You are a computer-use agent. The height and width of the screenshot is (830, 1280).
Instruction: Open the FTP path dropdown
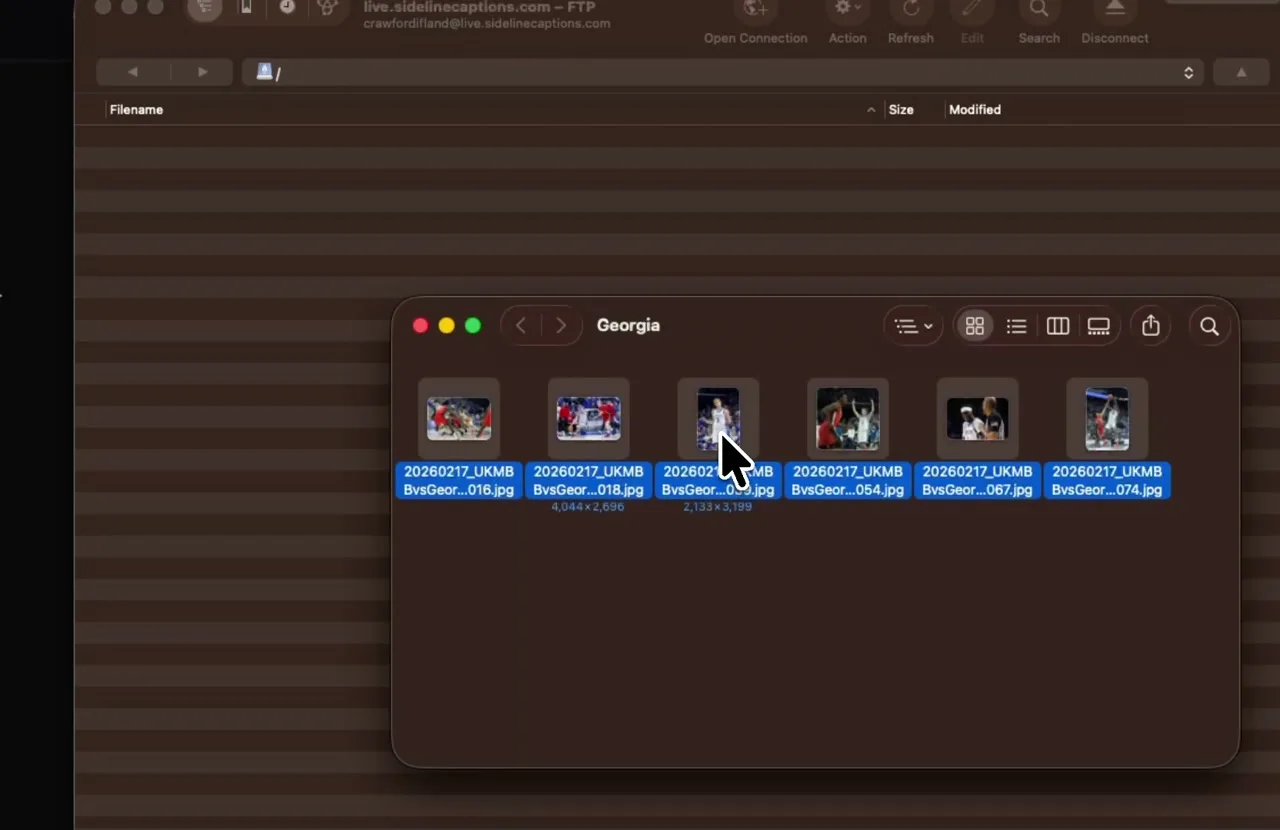[x=721, y=72]
